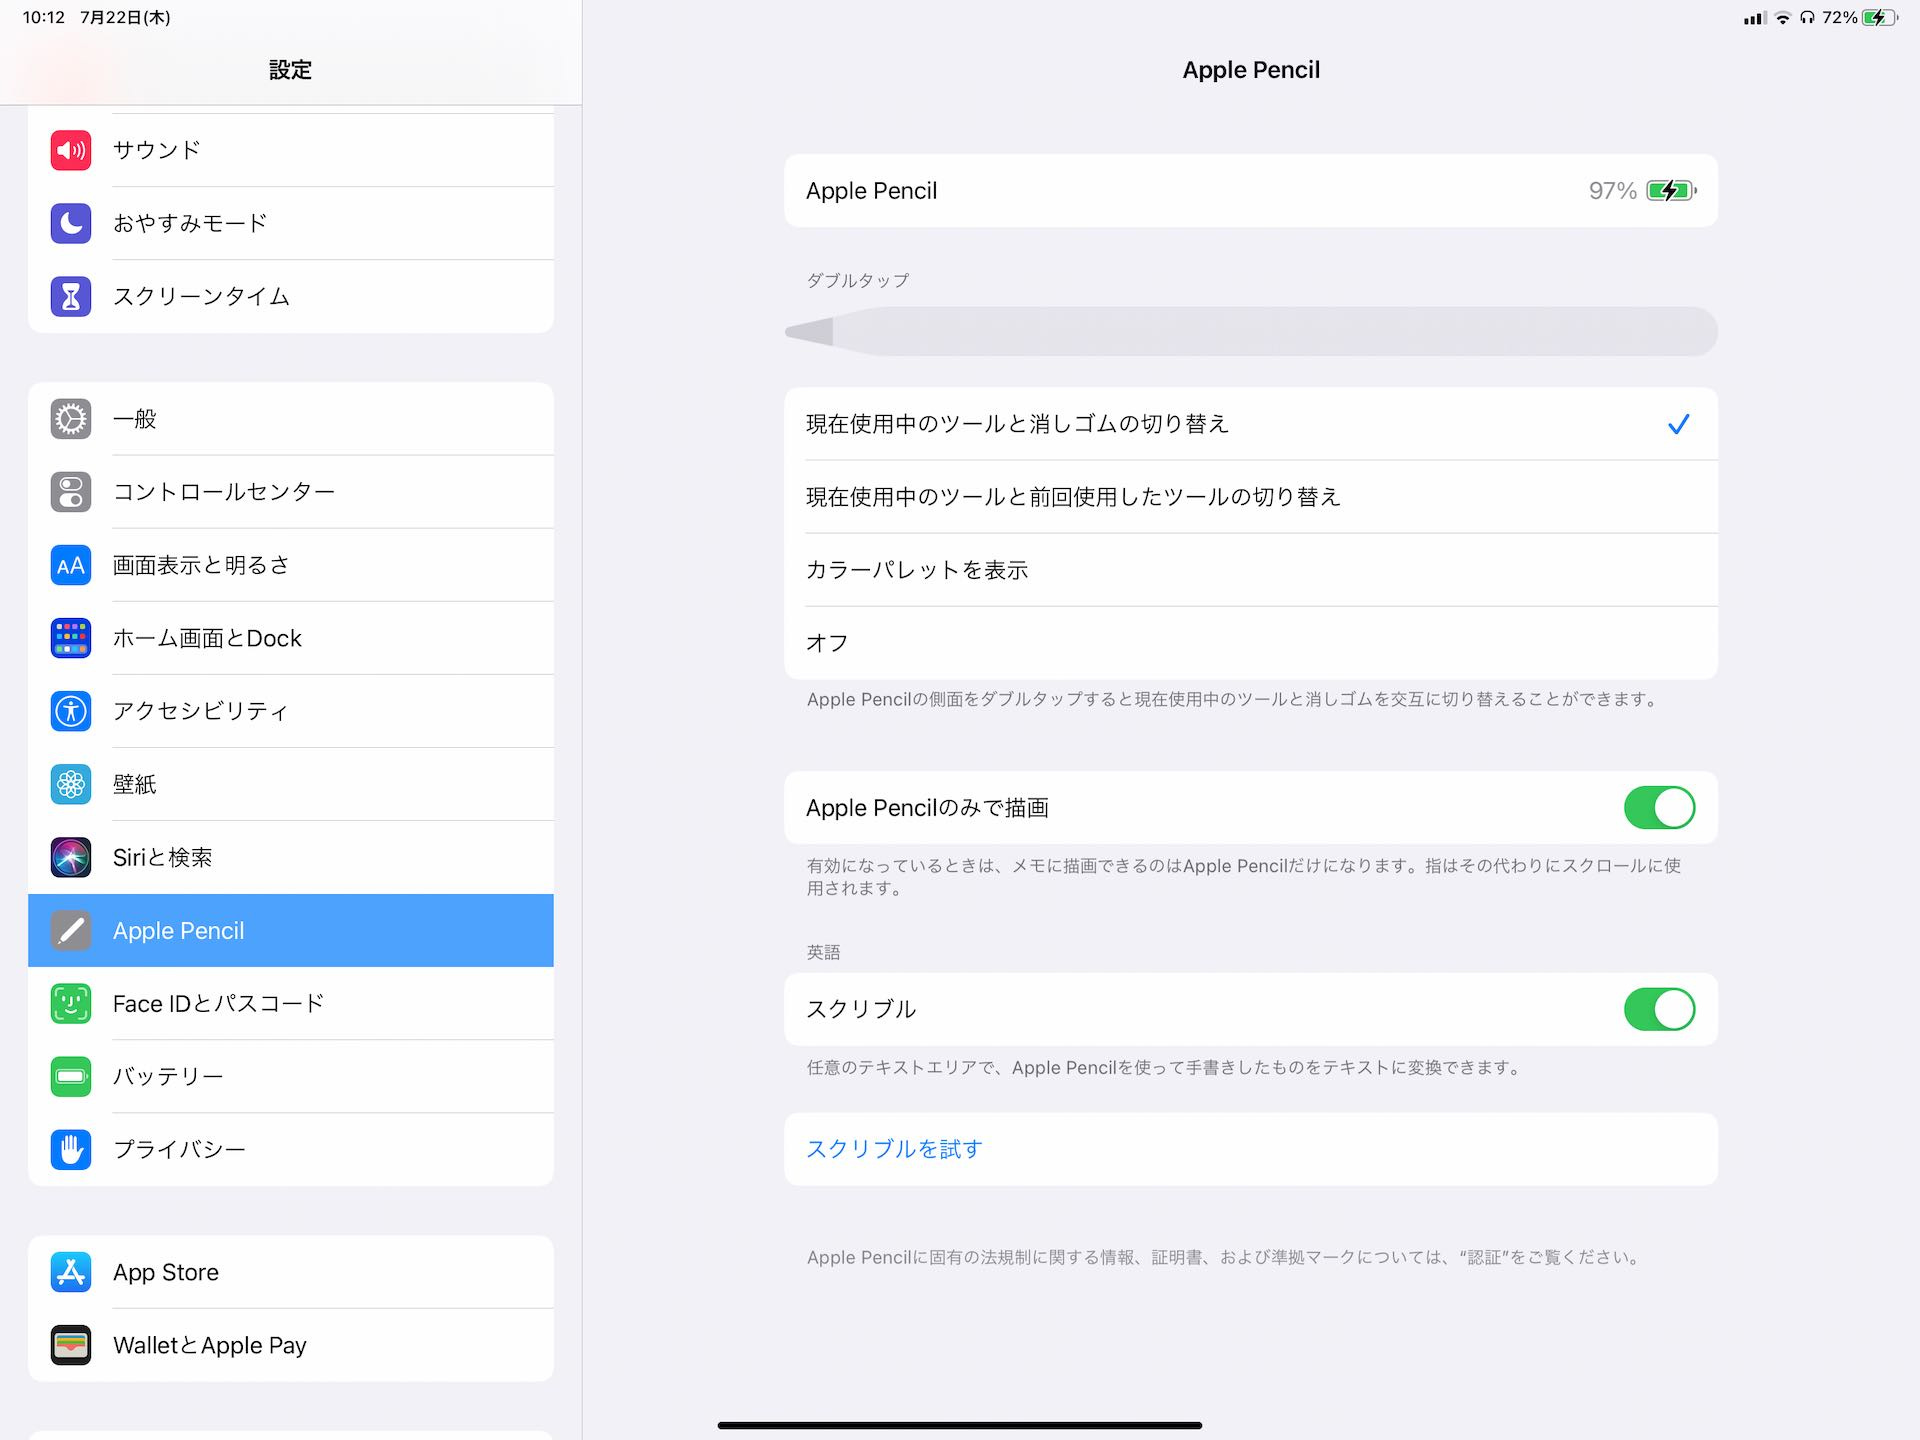Set double tap to オフ
This screenshot has width=1920, height=1440.
click(x=1251, y=643)
